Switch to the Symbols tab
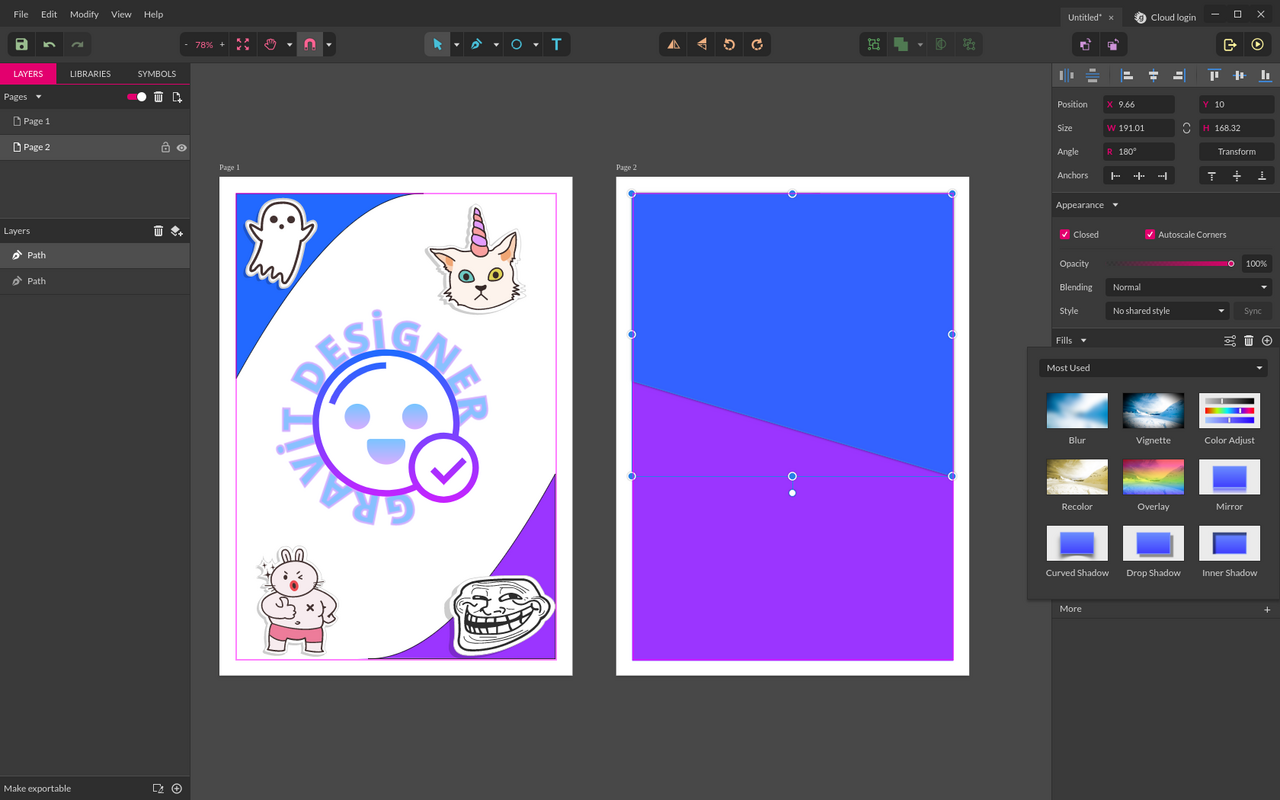This screenshot has height=800, width=1280. (157, 74)
